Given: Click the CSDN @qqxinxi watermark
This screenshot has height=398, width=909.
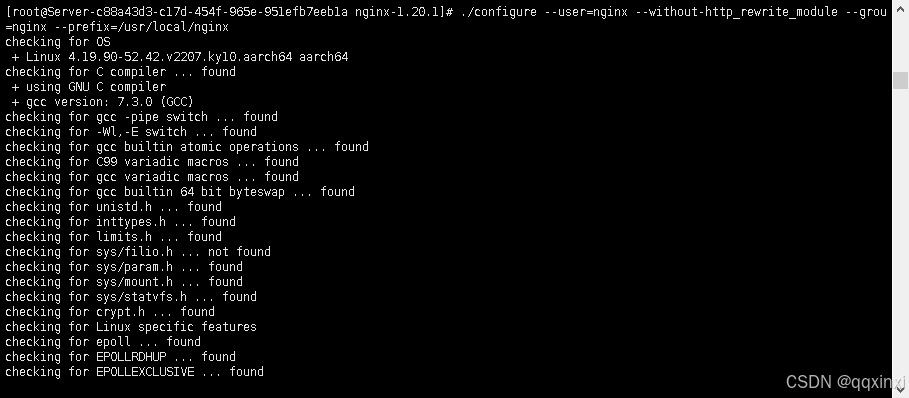Looking at the screenshot, I should click(845, 382).
